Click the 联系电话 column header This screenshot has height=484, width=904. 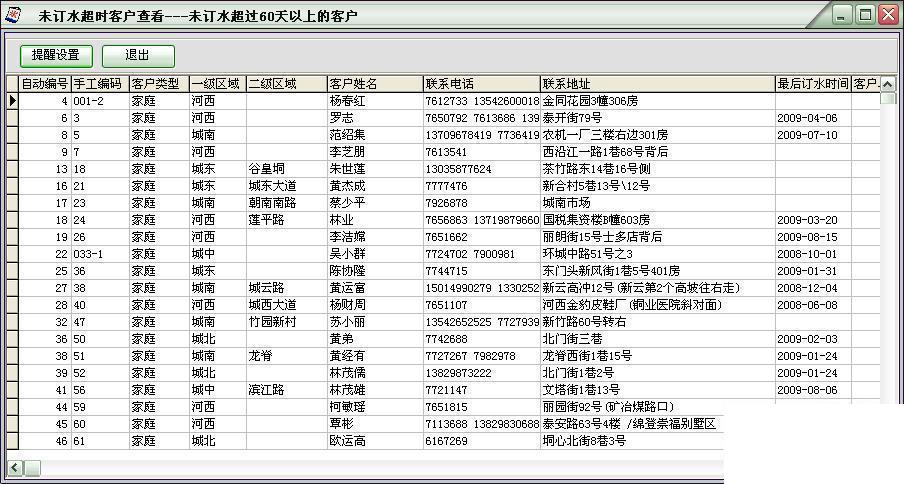pos(481,84)
